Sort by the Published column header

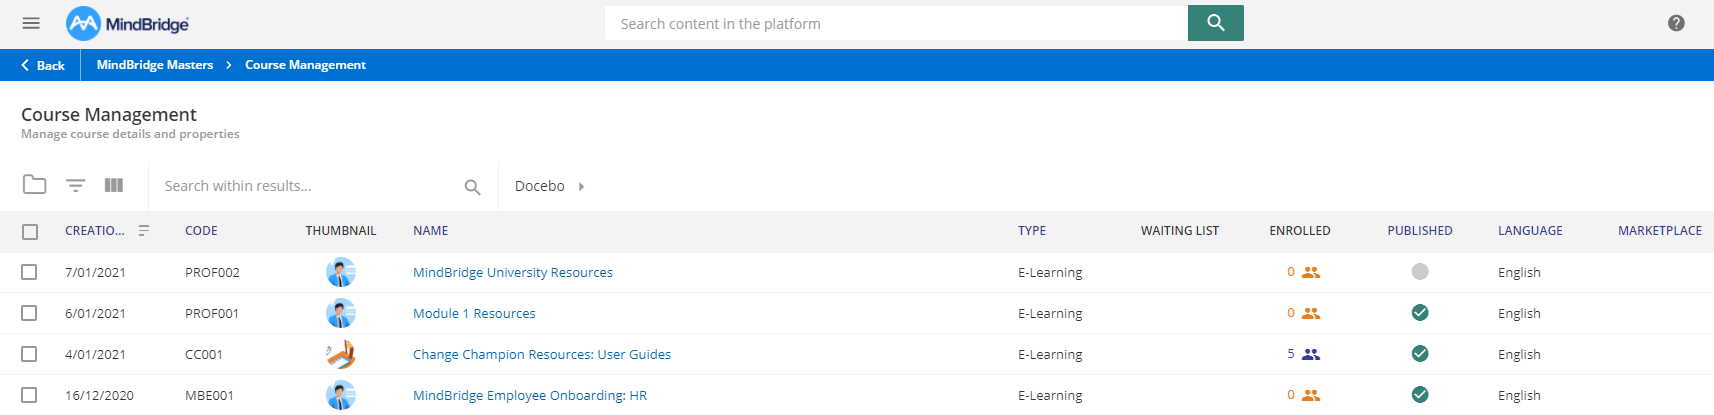tap(1420, 230)
